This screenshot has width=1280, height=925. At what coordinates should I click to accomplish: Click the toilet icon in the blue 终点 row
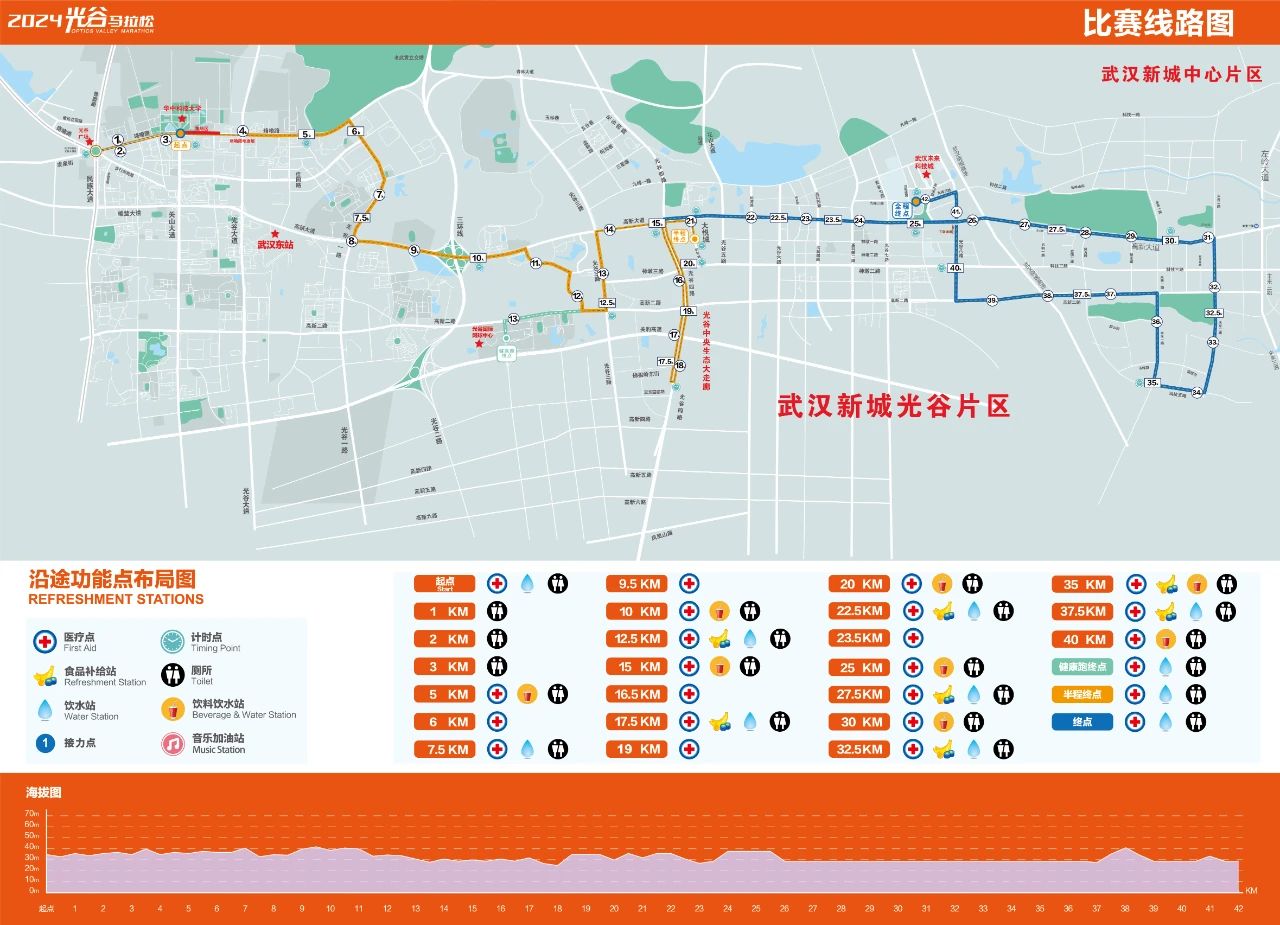1195,721
